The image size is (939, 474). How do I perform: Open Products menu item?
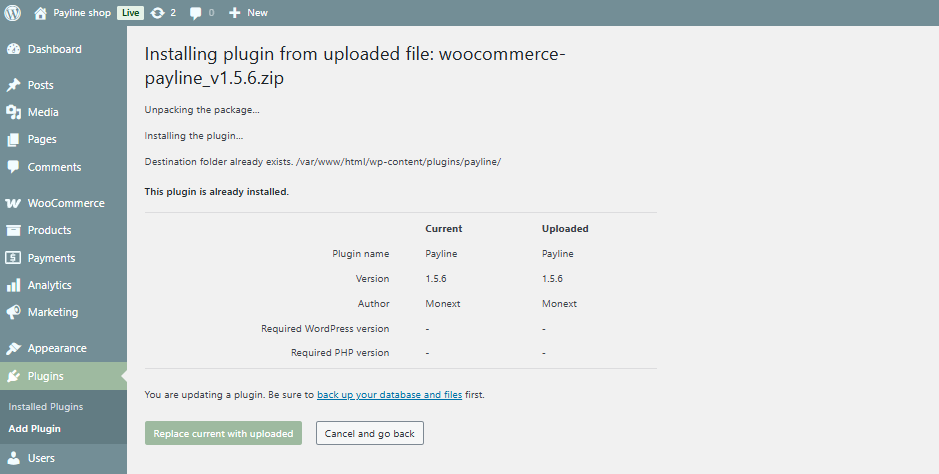click(x=49, y=230)
